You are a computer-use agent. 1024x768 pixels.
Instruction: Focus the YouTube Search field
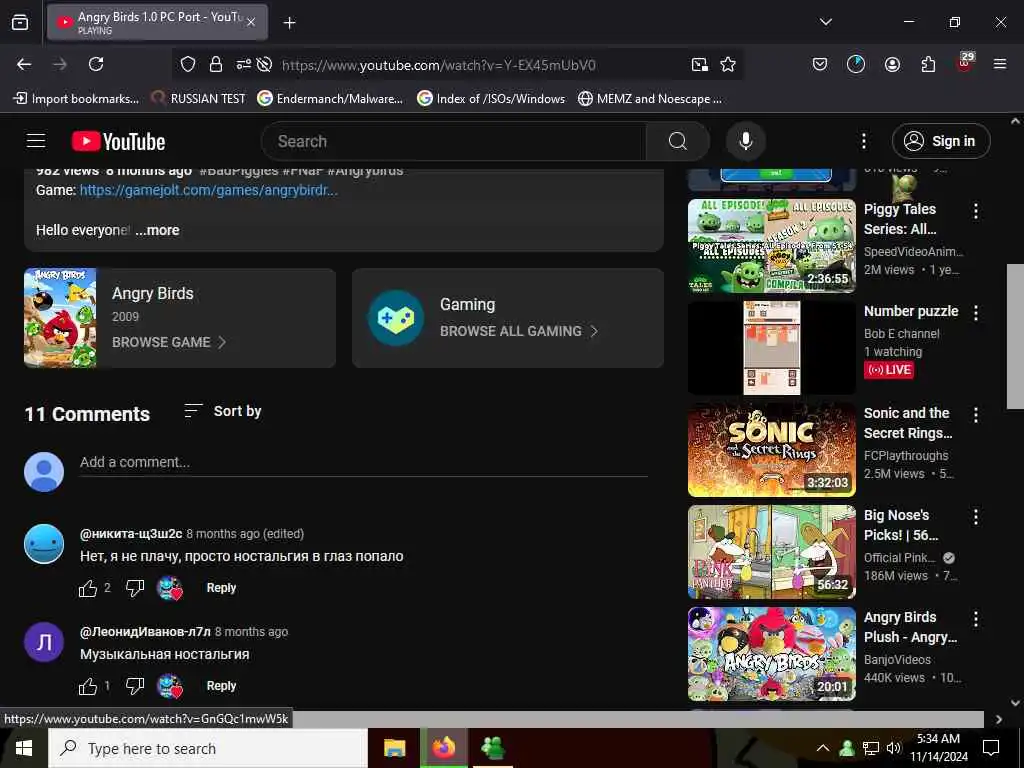pos(454,141)
